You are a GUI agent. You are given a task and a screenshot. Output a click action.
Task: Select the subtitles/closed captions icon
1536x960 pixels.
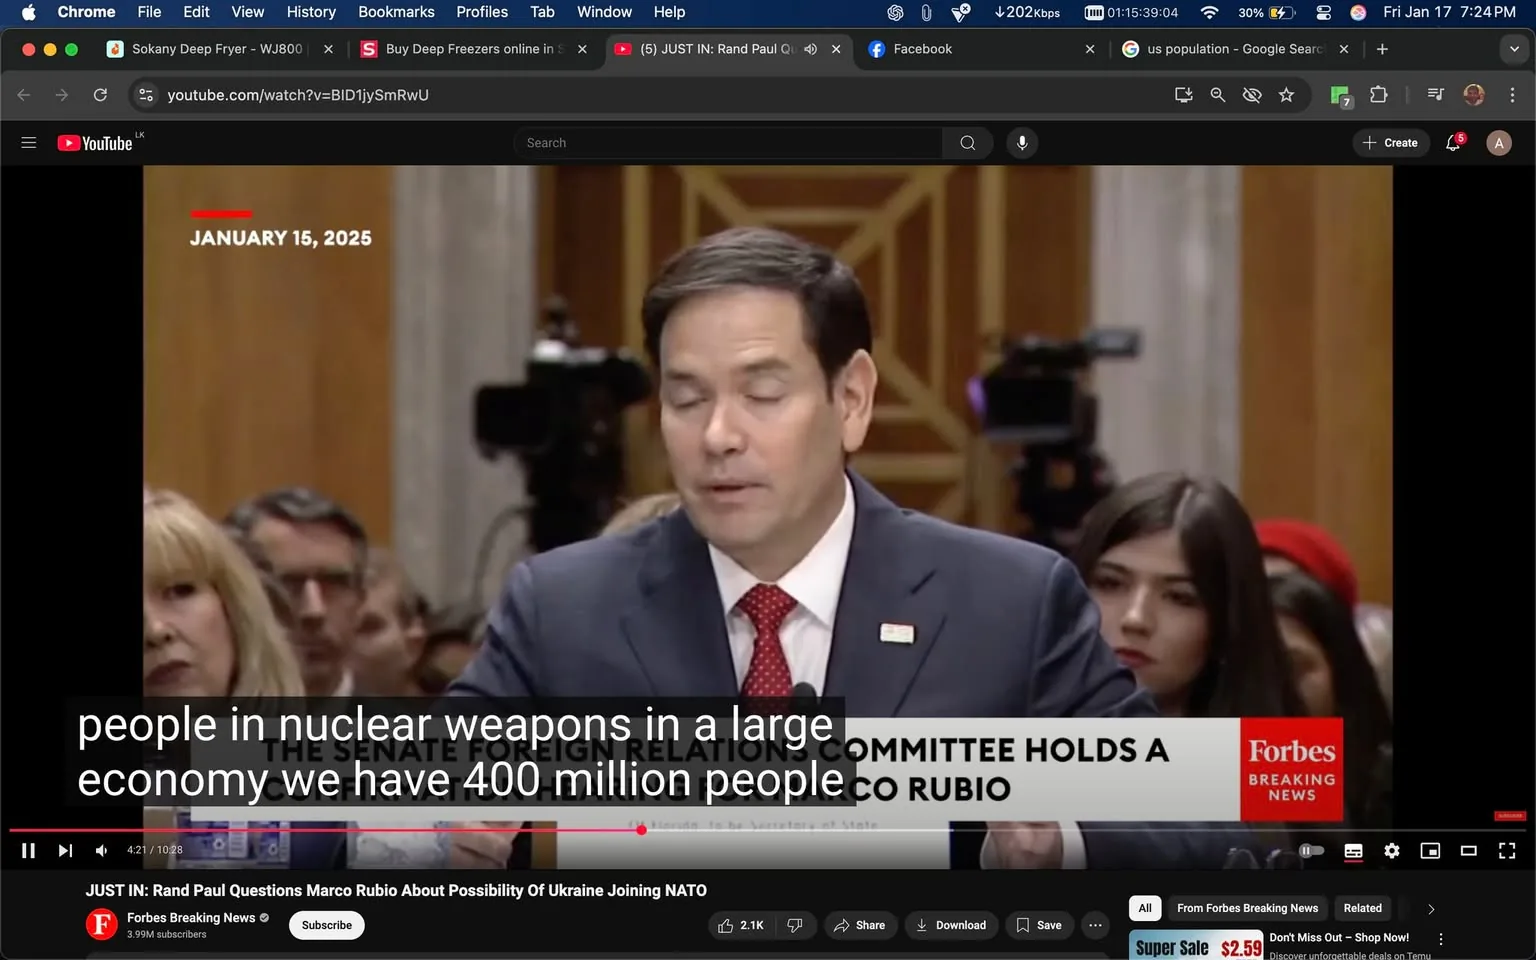[1353, 850]
